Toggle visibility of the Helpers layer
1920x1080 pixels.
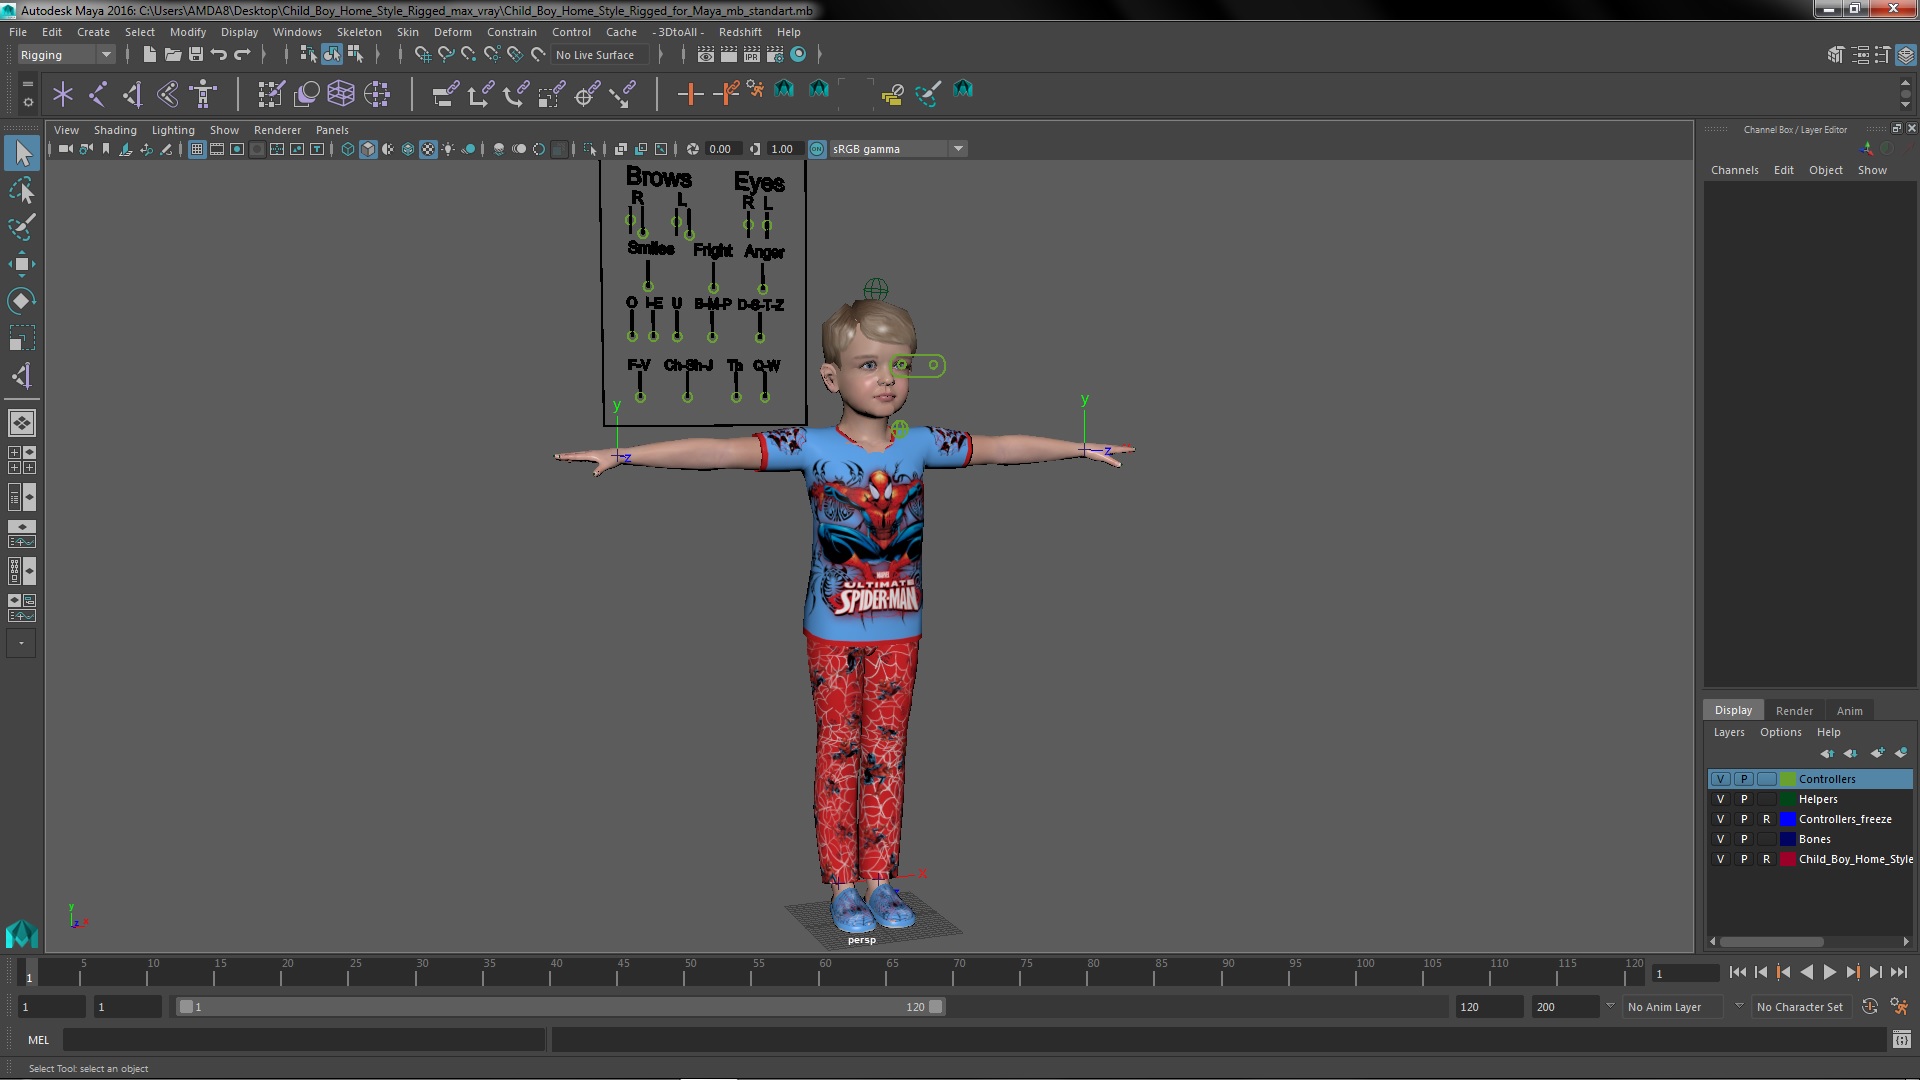(1720, 799)
